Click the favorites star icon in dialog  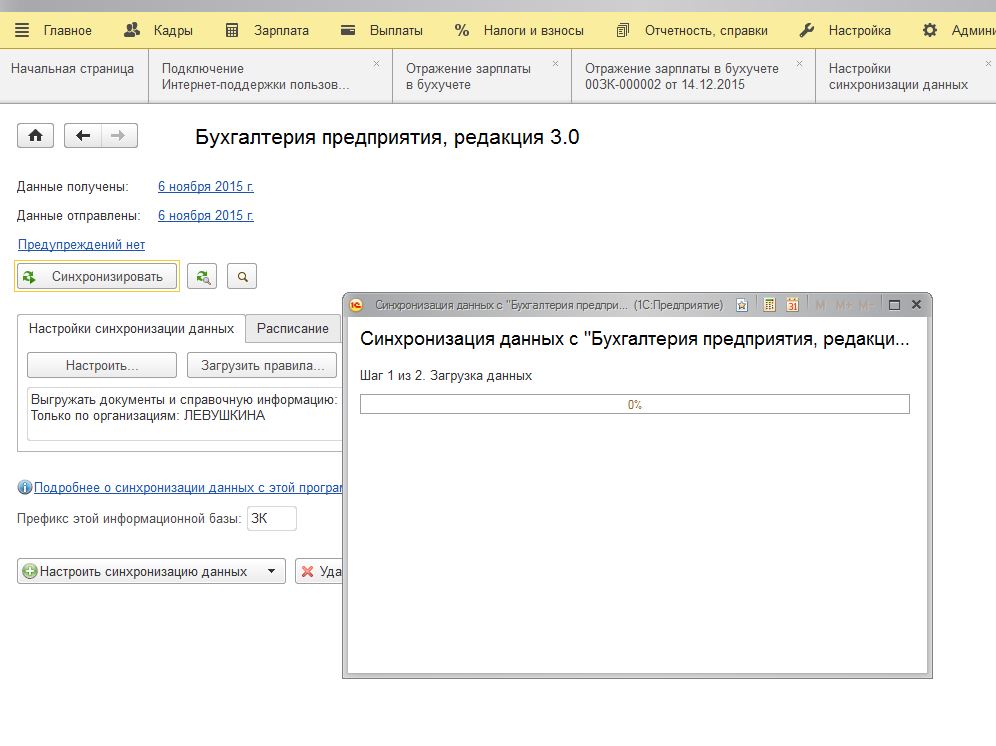(x=742, y=305)
